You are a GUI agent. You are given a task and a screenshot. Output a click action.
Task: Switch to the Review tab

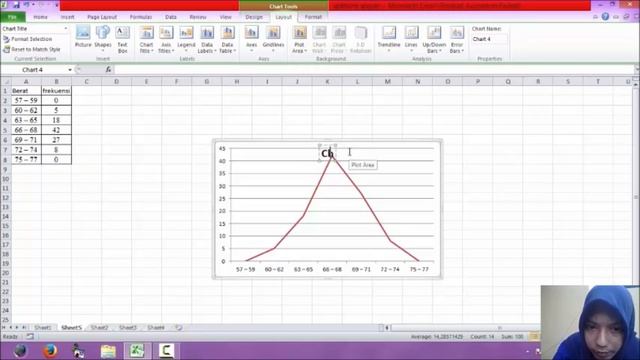click(198, 17)
